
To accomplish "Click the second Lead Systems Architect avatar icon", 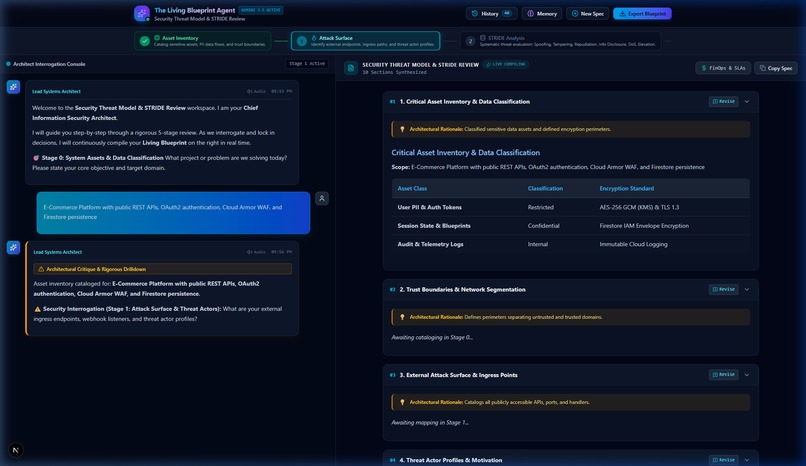I will pyautogui.click(x=13, y=248).
